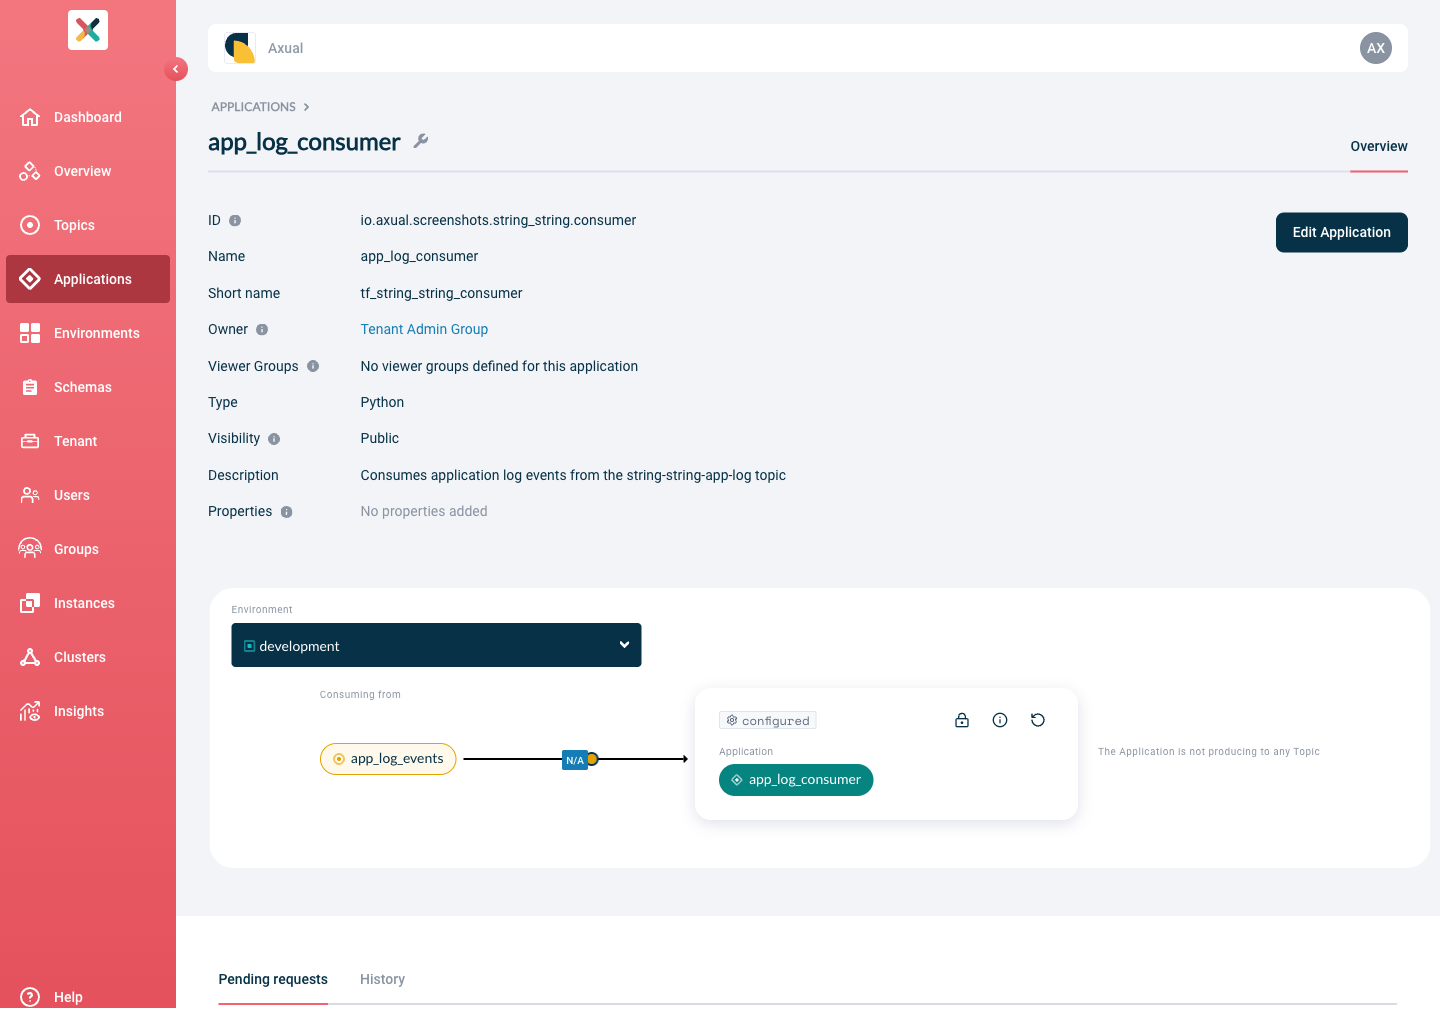
Task: Click the Edit Application button
Action: tap(1342, 232)
